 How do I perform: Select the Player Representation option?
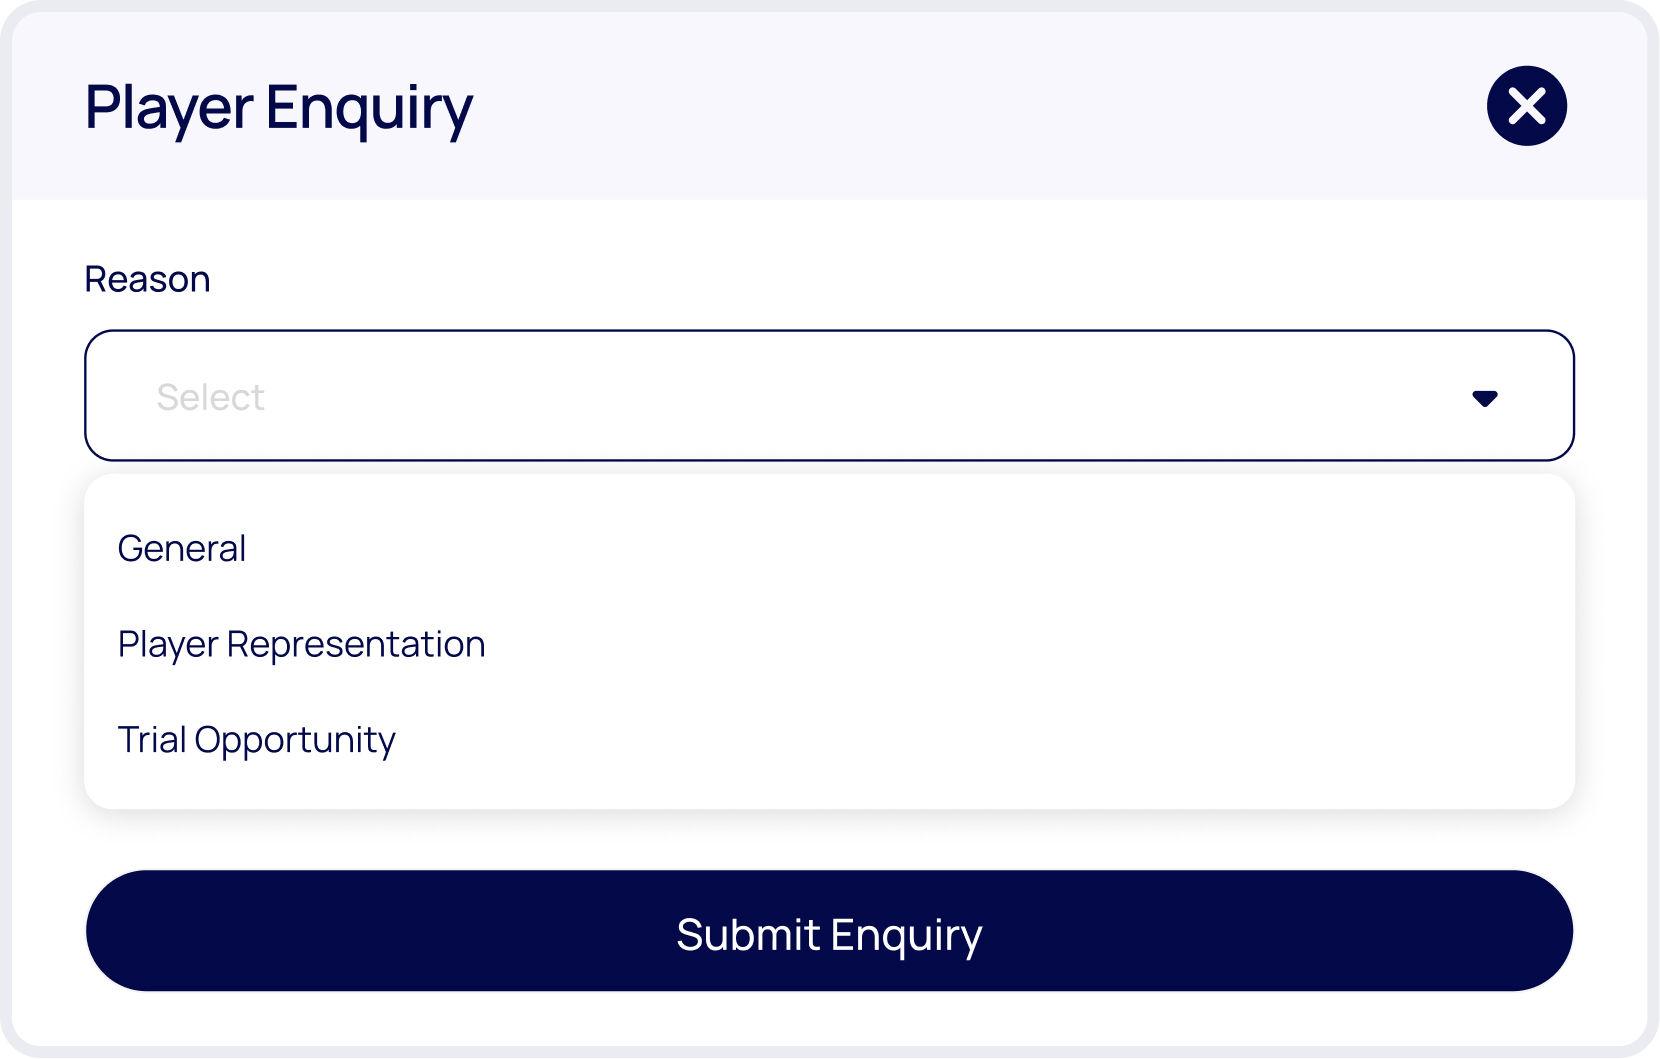[301, 644]
